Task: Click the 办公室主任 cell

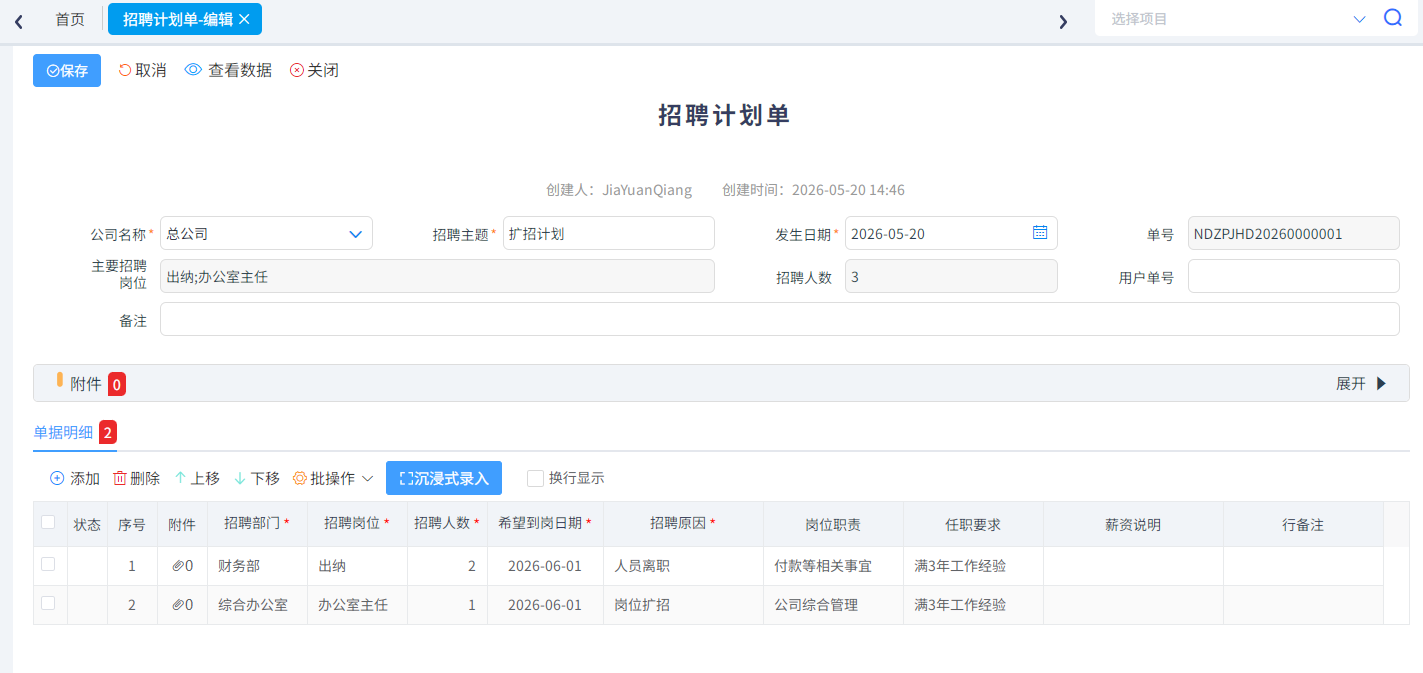Action: [357, 605]
